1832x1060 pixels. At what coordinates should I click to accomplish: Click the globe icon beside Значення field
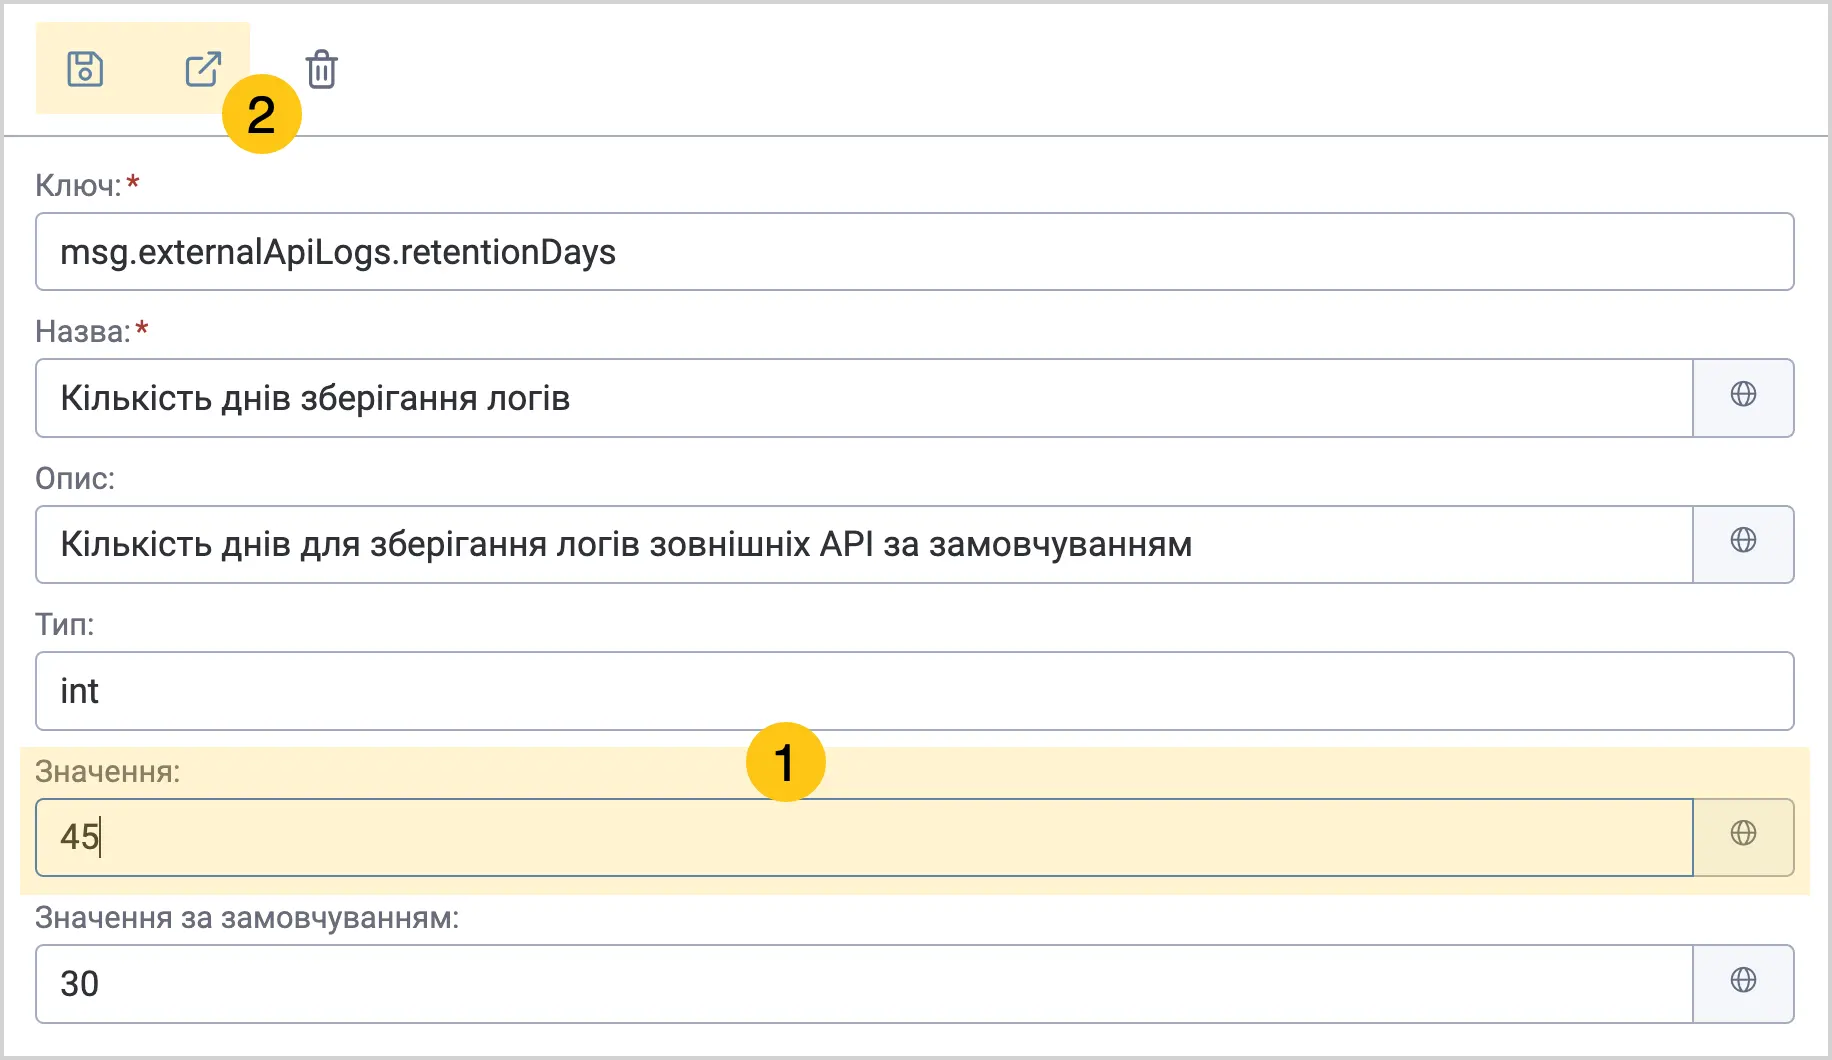click(x=1743, y=834)
